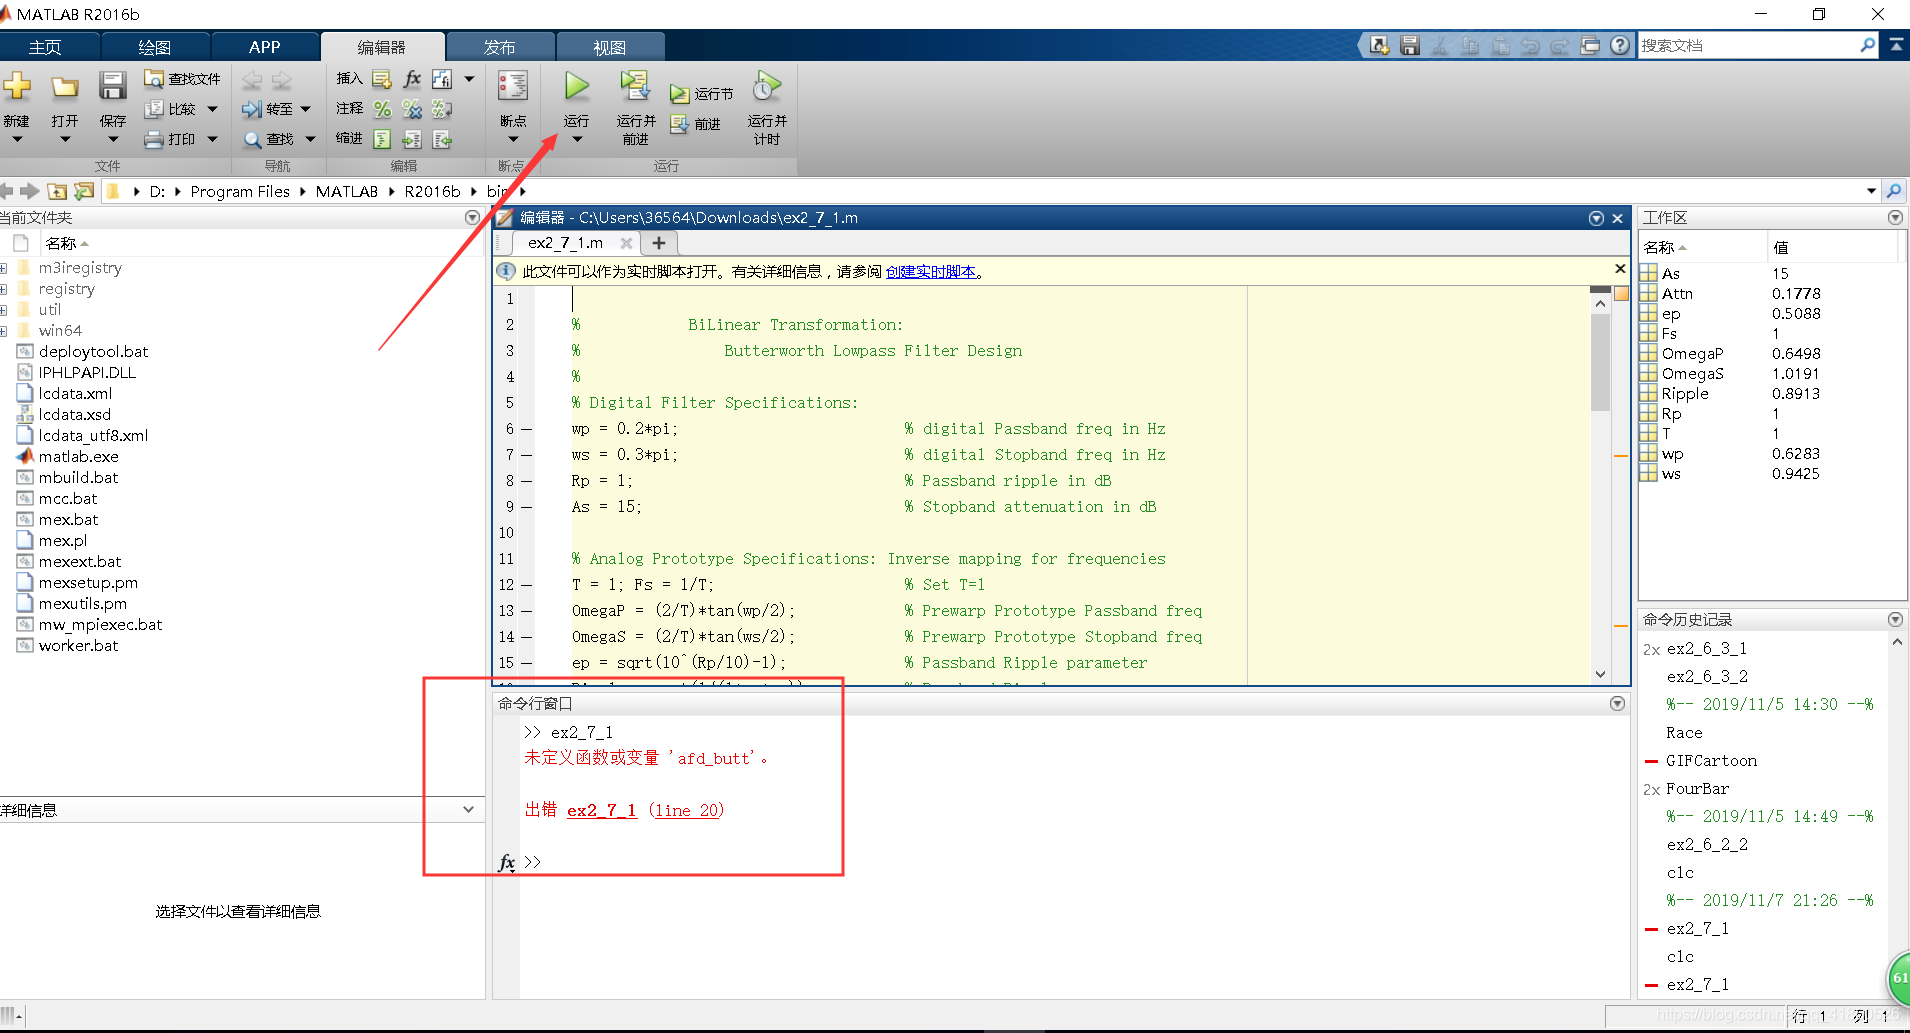Open the Print (打印) dropdown arrow
Screen dimensions: 1910x1033
pos(212,139)
